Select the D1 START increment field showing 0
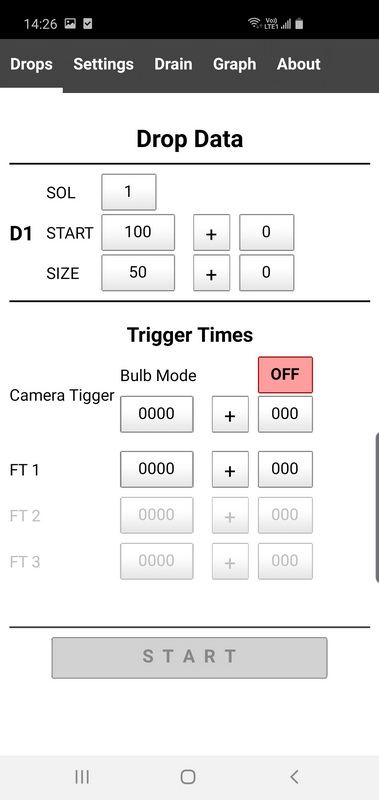379x800 pixels. (266, 233)
